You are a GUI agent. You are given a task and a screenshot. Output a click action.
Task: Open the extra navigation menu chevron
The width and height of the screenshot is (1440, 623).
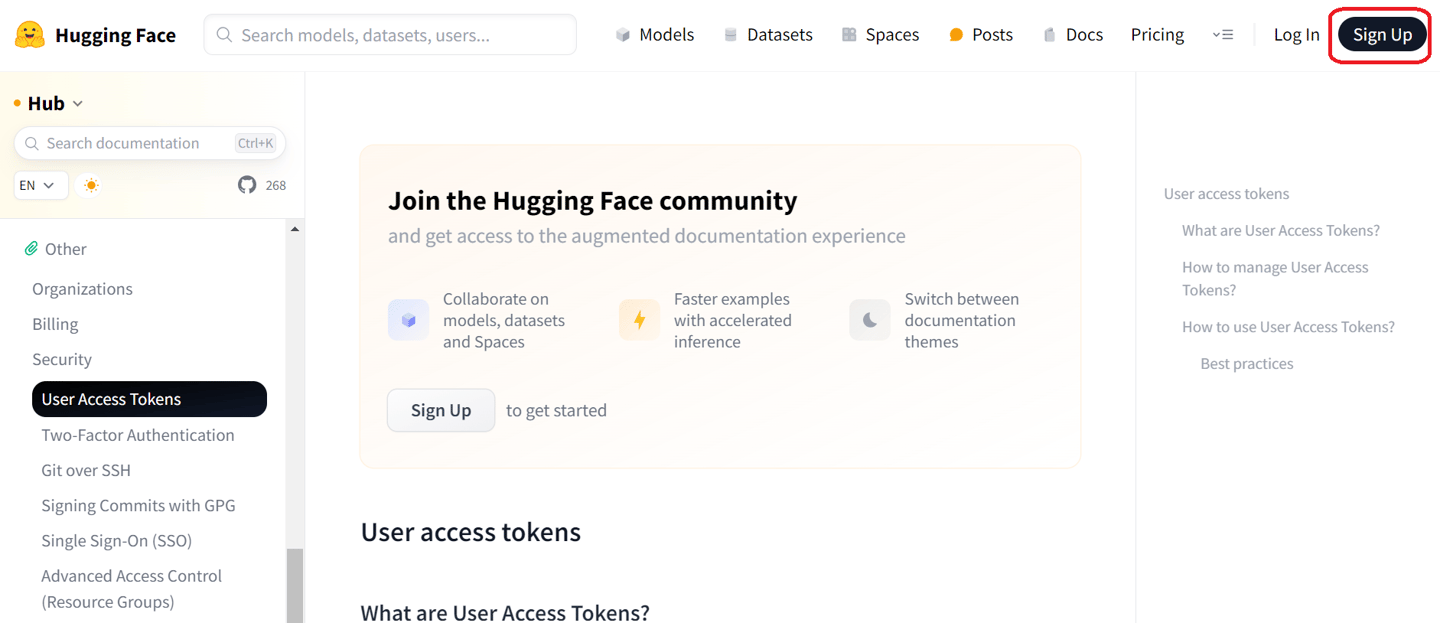[1222, 35]
